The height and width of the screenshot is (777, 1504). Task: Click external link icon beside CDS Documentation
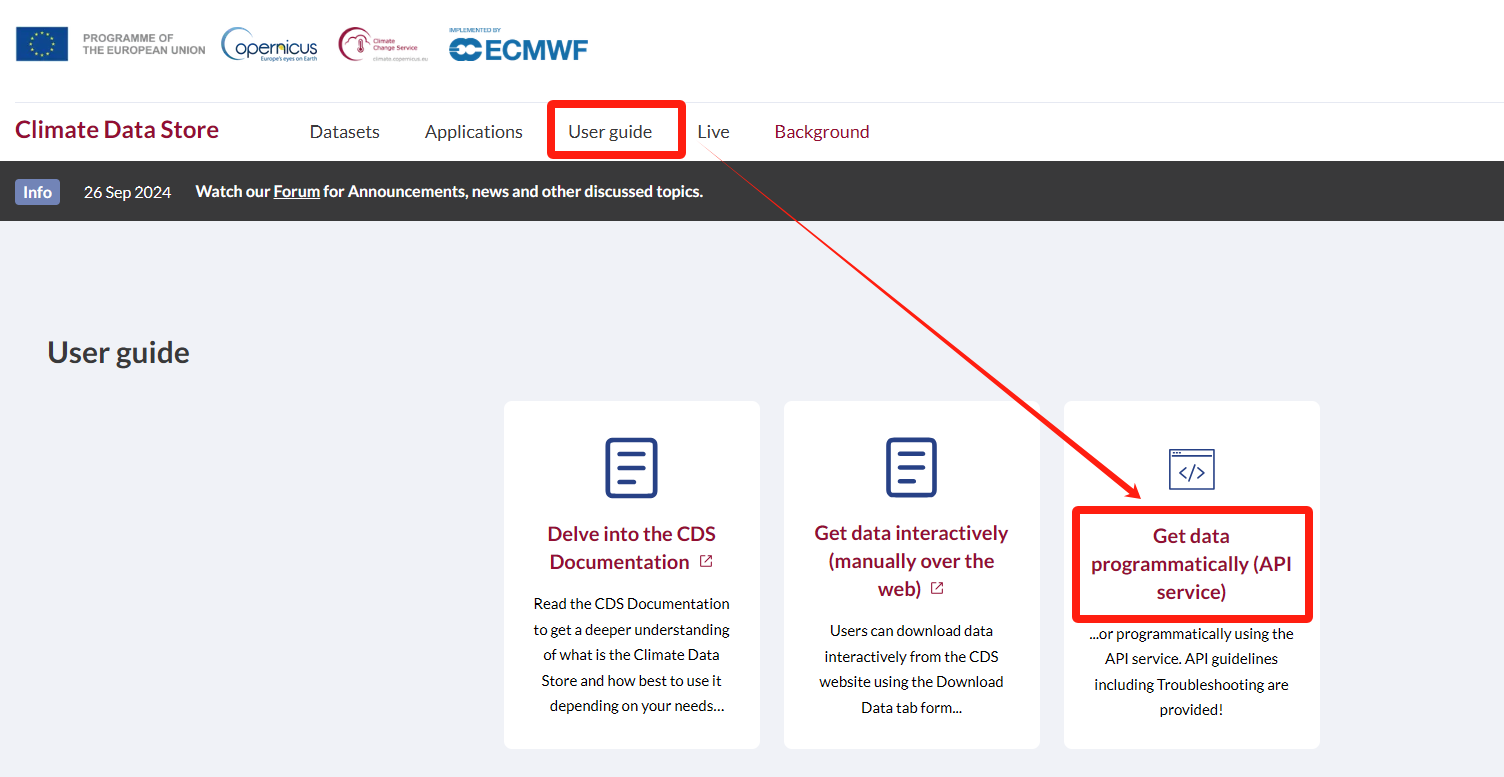[x=706, y=561]
